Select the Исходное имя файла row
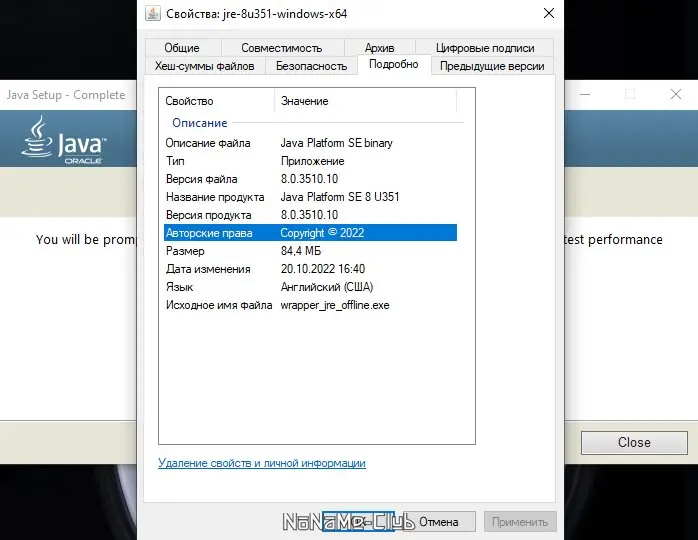Image resolution: width=698 pixels, height=540 pixels. (310, 305)
